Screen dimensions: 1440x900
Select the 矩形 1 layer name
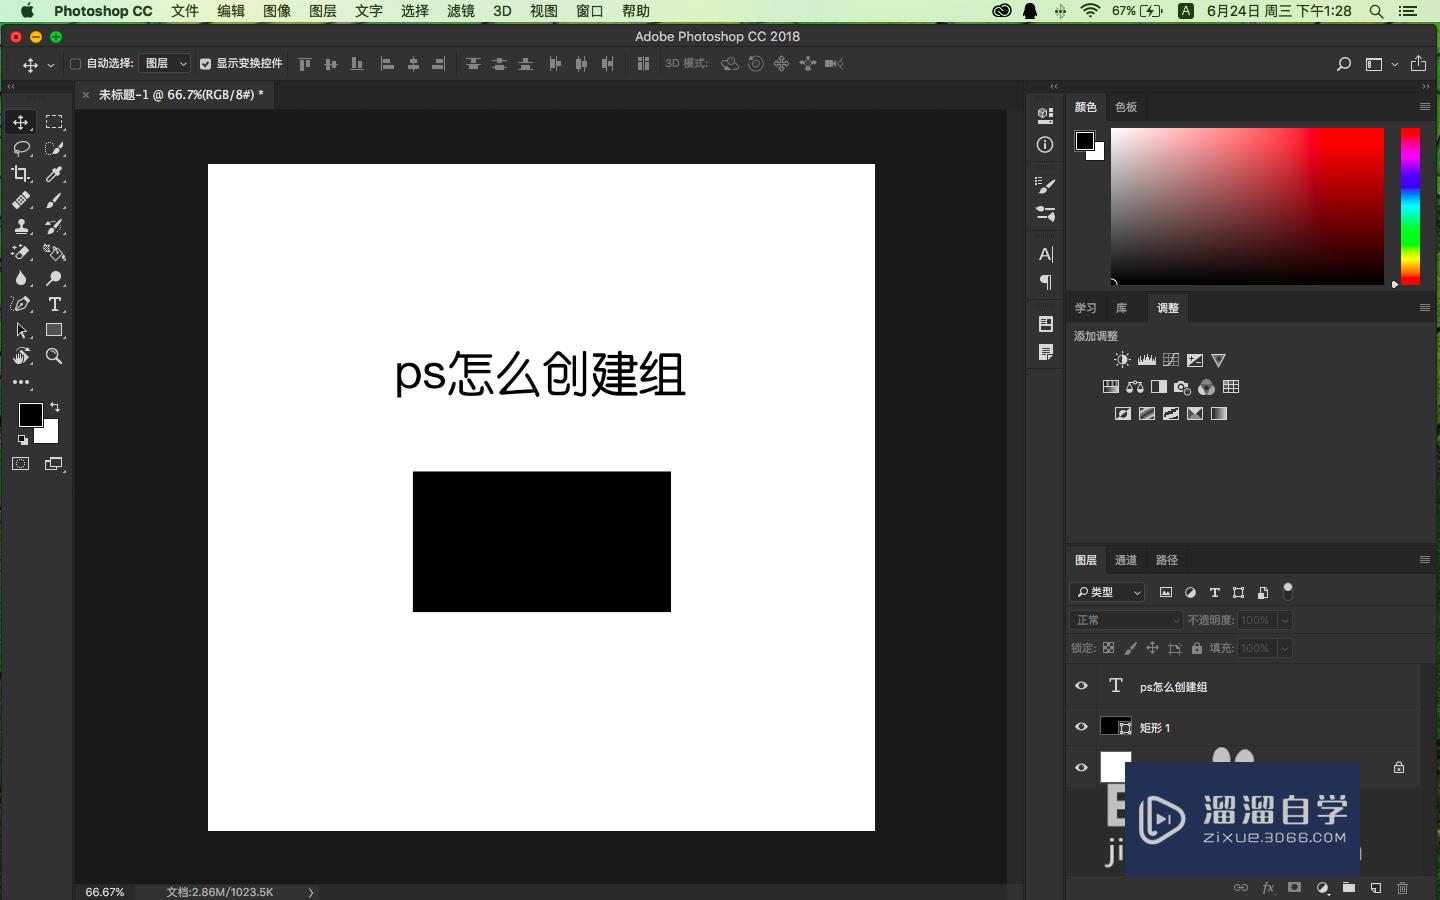(x=1155, y=728)
